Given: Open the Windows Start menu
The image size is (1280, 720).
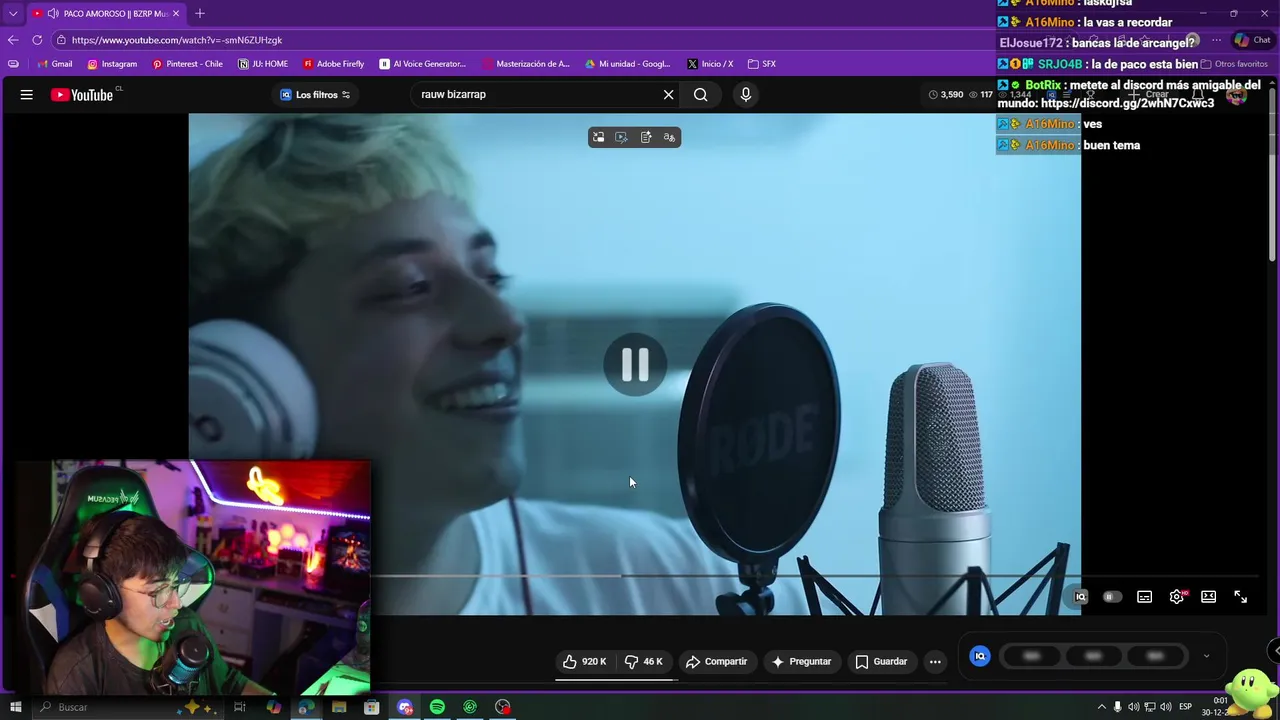Looking at the screenshot, I should click(15, 707).
